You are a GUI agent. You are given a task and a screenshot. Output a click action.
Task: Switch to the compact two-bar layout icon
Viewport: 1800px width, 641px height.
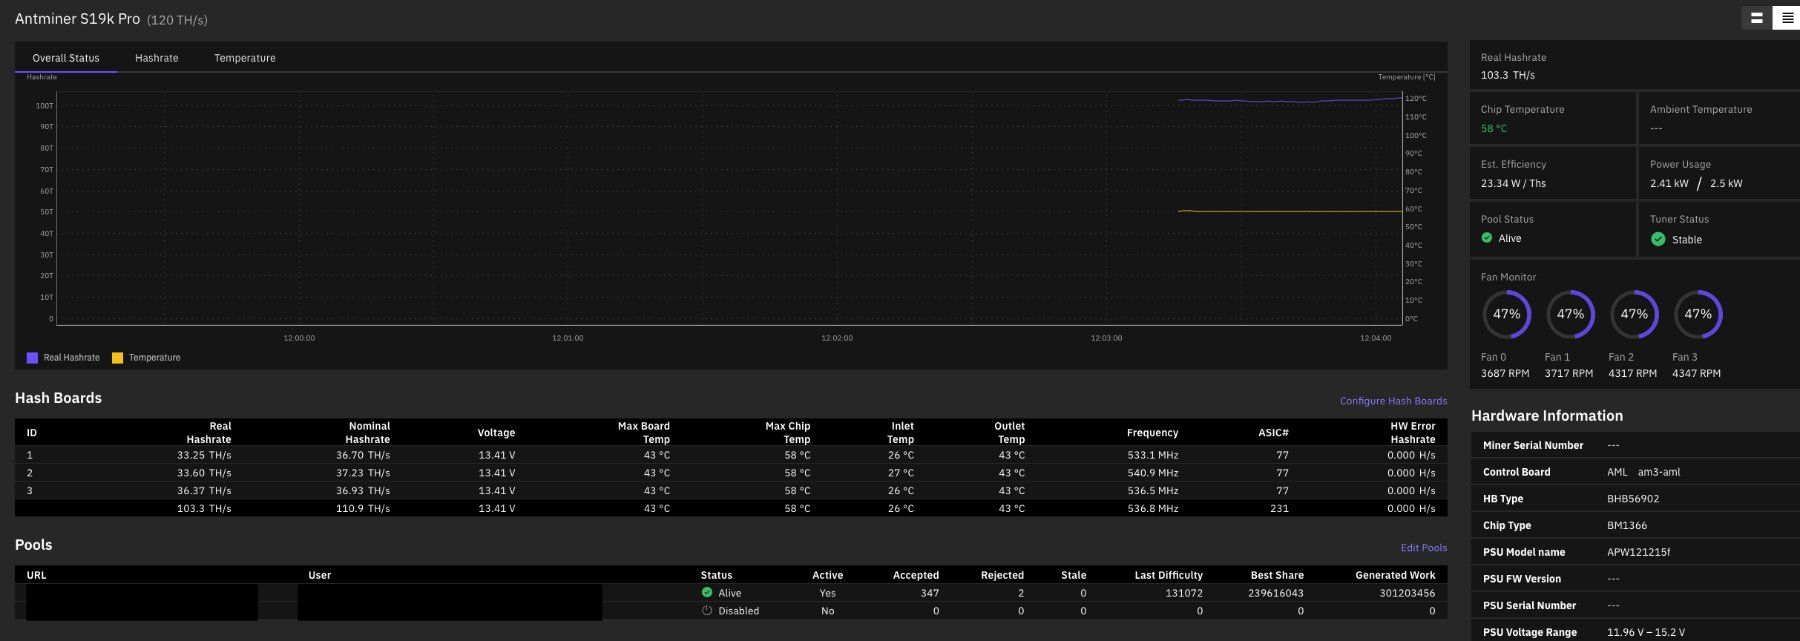[1756, 18]
